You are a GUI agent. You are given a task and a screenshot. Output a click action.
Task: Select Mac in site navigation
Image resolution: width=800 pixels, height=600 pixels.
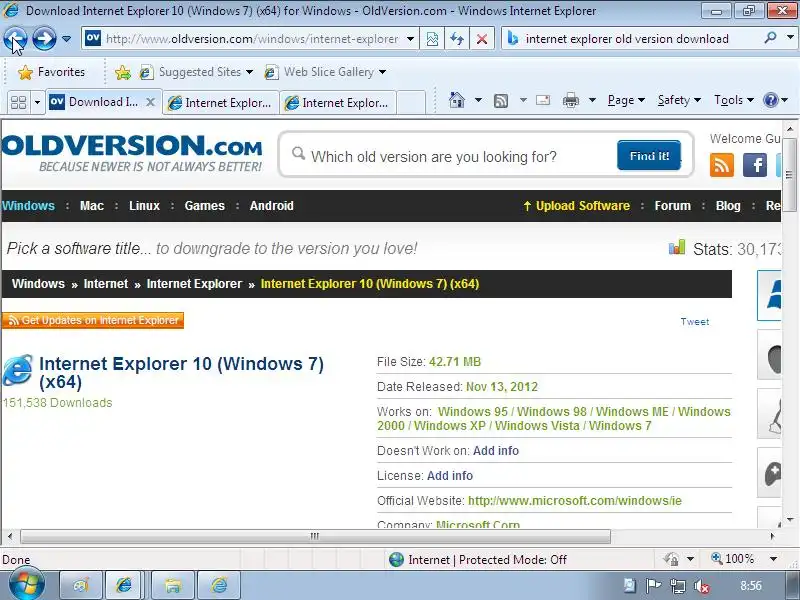[x=92, y=206]
